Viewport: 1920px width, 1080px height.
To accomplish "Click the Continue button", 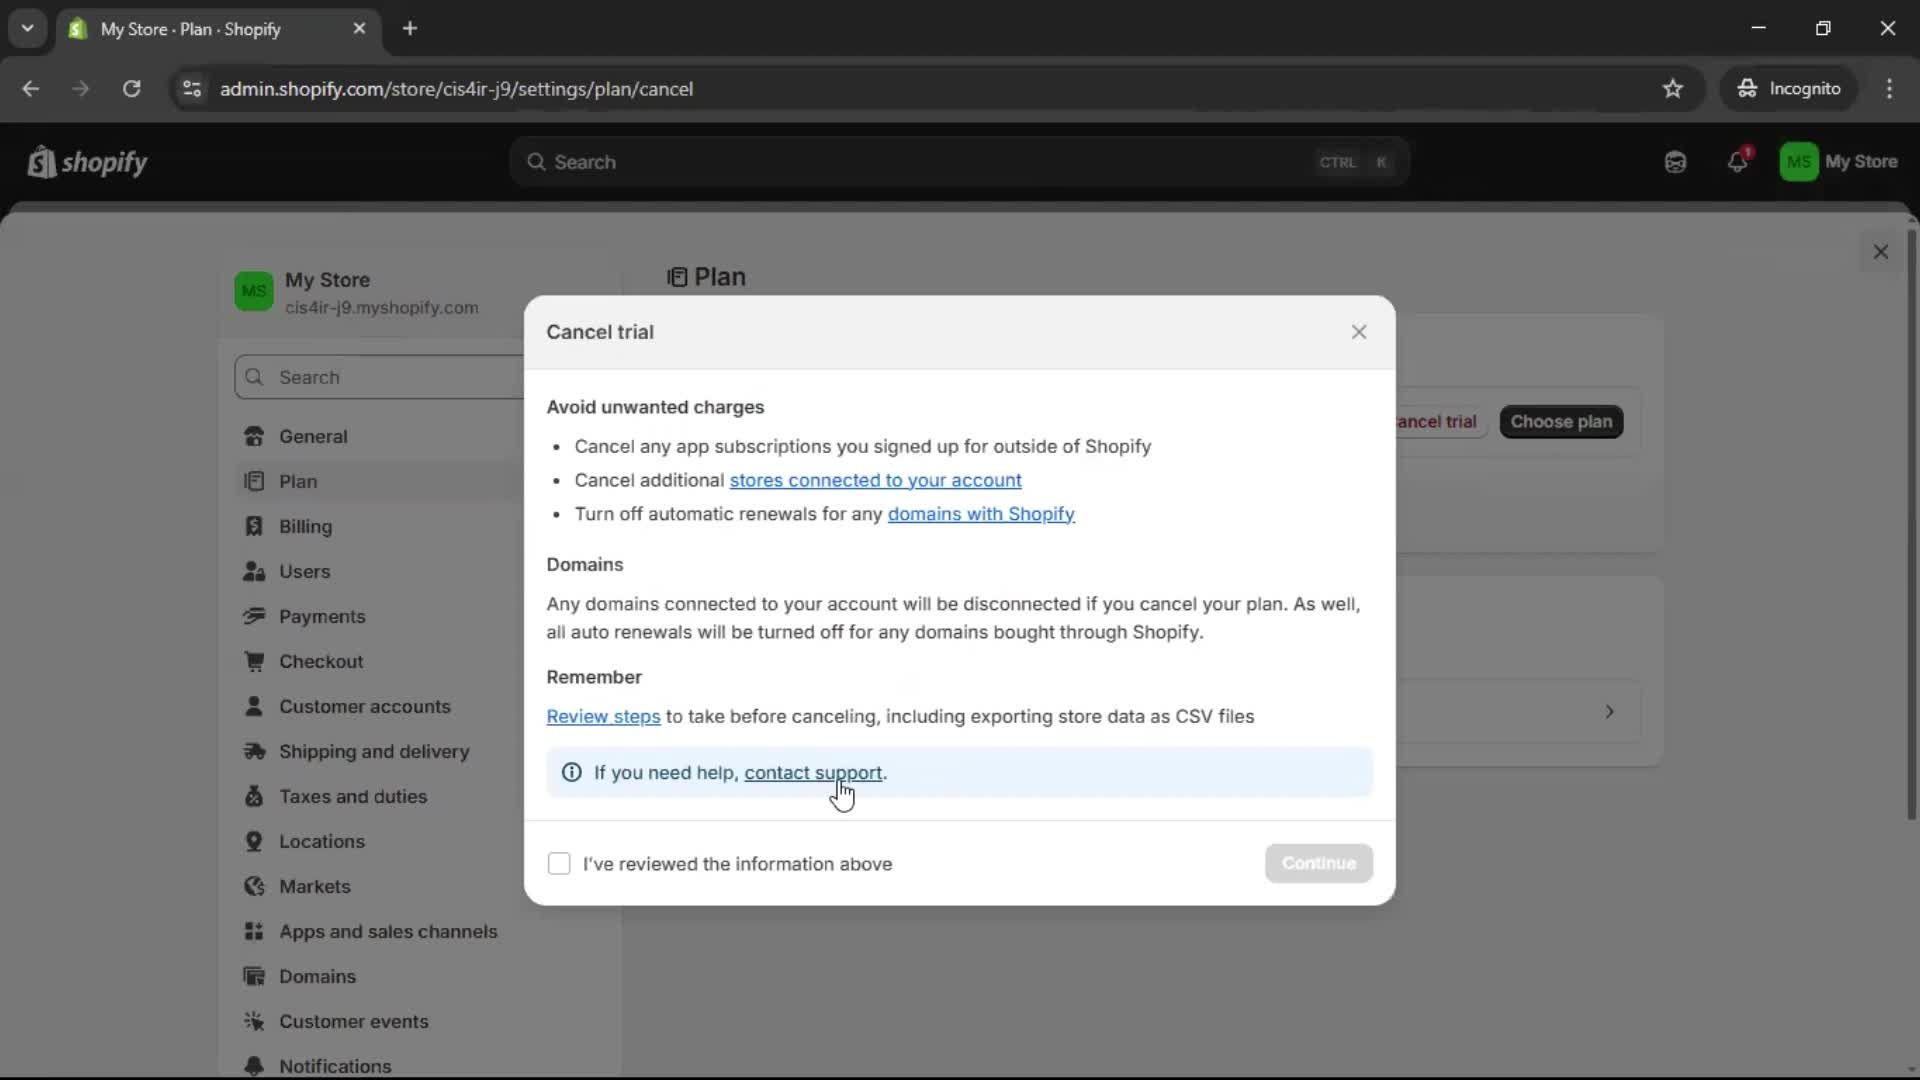I will 1318,863.
